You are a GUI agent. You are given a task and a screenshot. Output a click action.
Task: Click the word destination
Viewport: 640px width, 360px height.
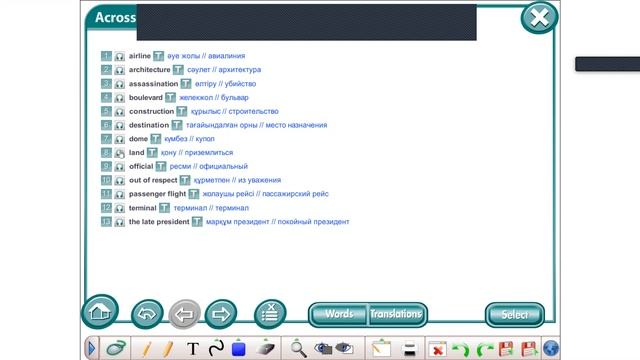pos(149,125)
